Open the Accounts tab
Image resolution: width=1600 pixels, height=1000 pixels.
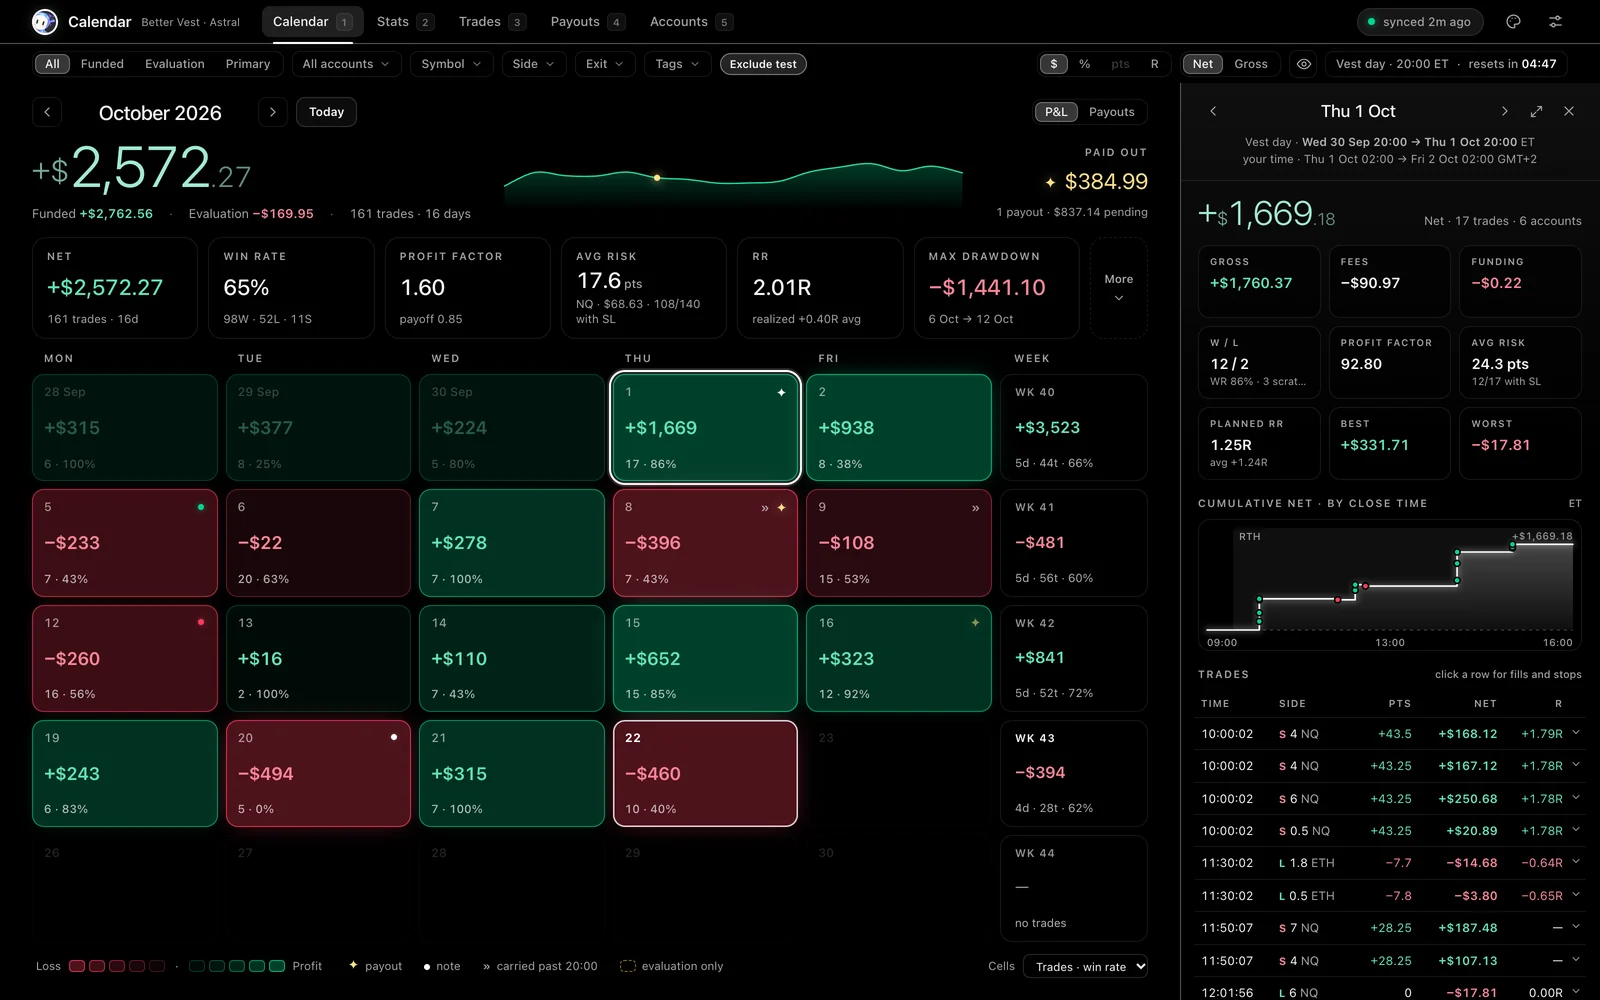(x=690, y=22)
